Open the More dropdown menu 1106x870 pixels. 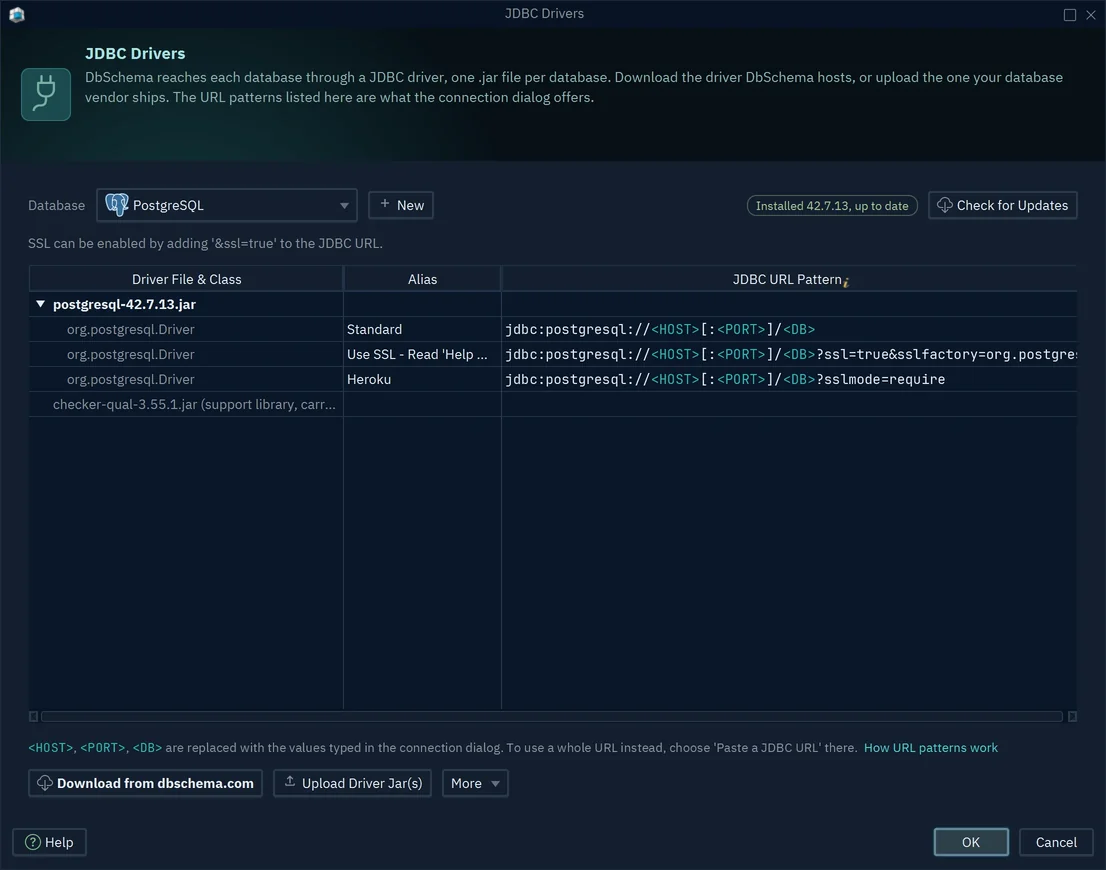coord(475,783)
